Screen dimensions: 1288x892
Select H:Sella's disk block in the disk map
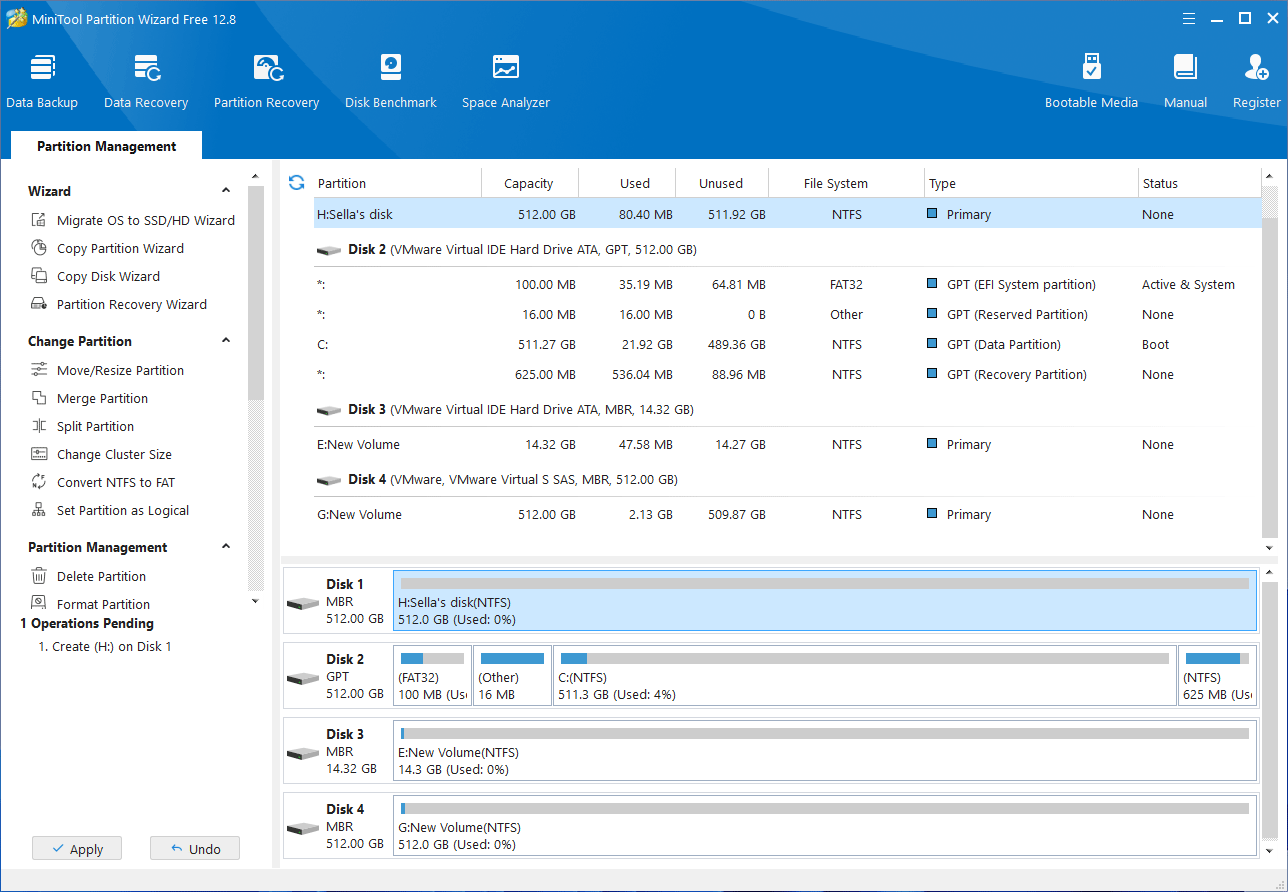tap(825, 601)
